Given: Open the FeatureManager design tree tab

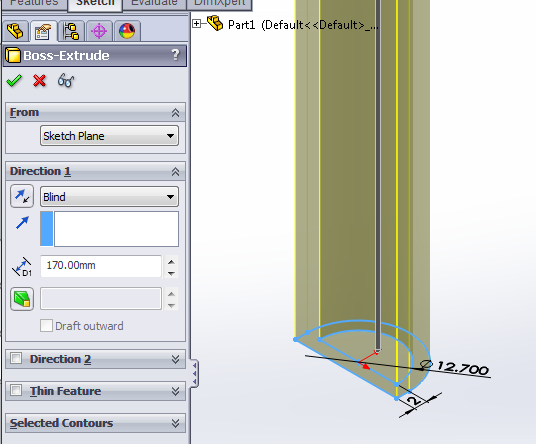Looking at the screenshot, I should [15, 31].
